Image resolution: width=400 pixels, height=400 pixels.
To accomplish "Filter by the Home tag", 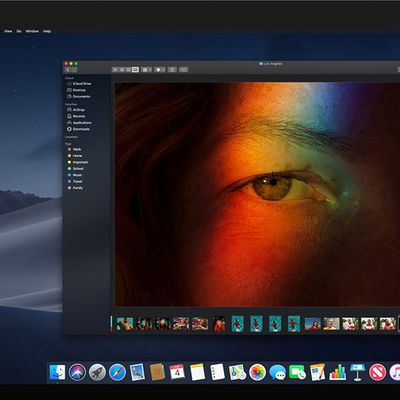I will point(75,156).
